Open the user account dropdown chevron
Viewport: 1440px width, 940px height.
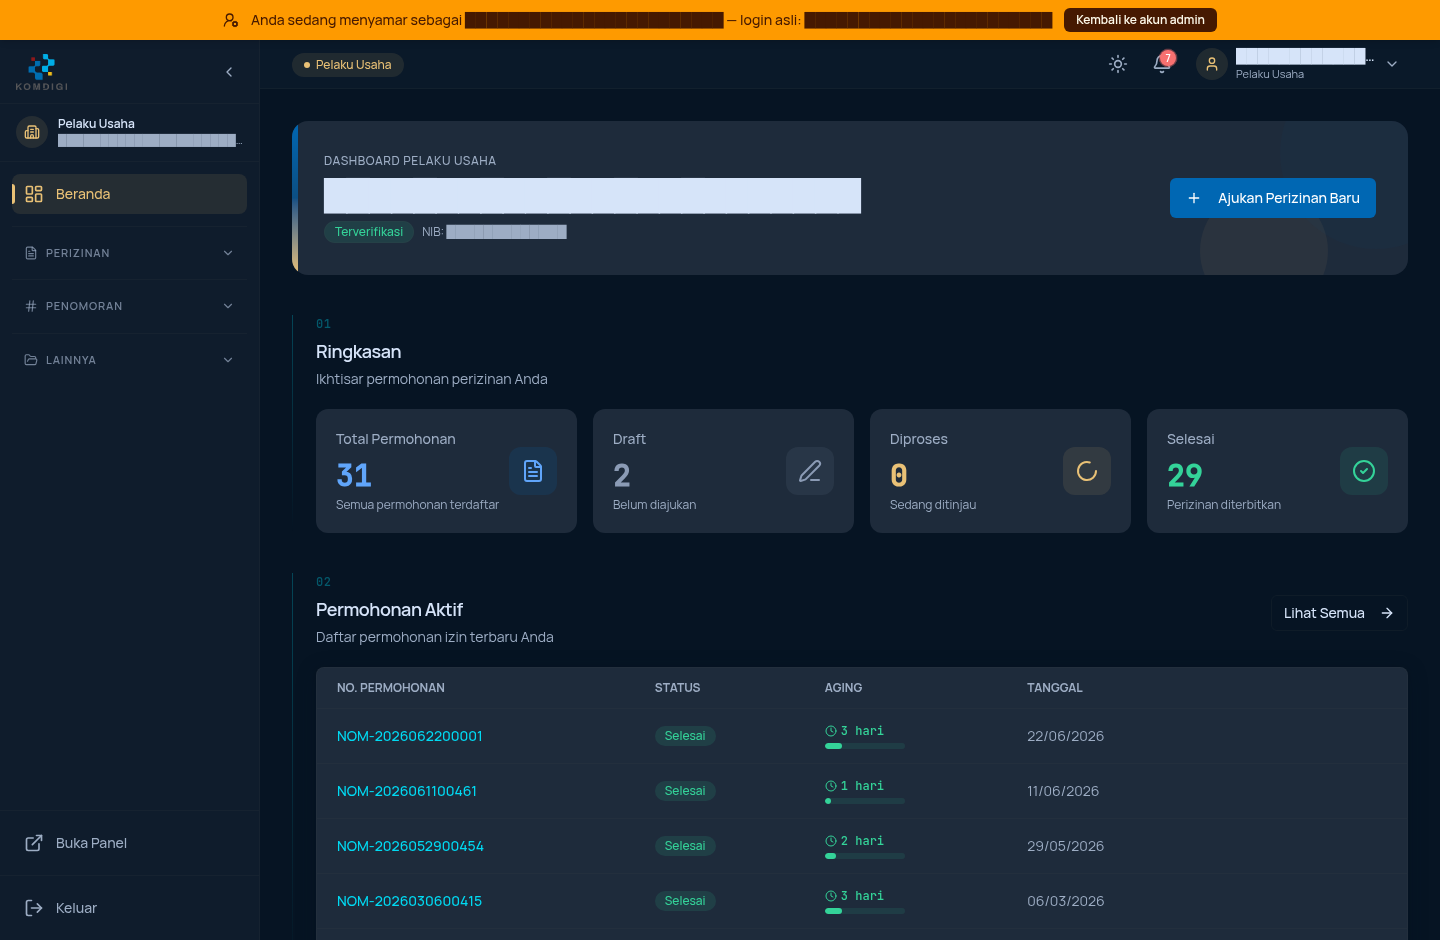click(1392, 64)
